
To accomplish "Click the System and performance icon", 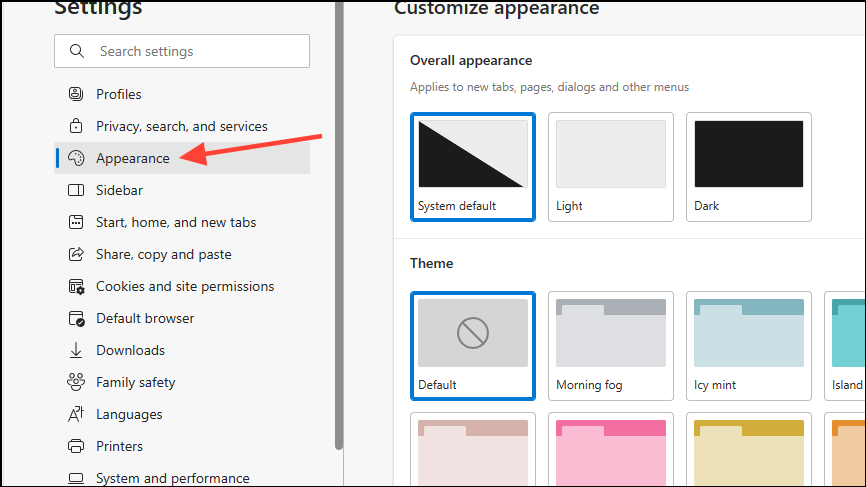I will click(76, 478).
